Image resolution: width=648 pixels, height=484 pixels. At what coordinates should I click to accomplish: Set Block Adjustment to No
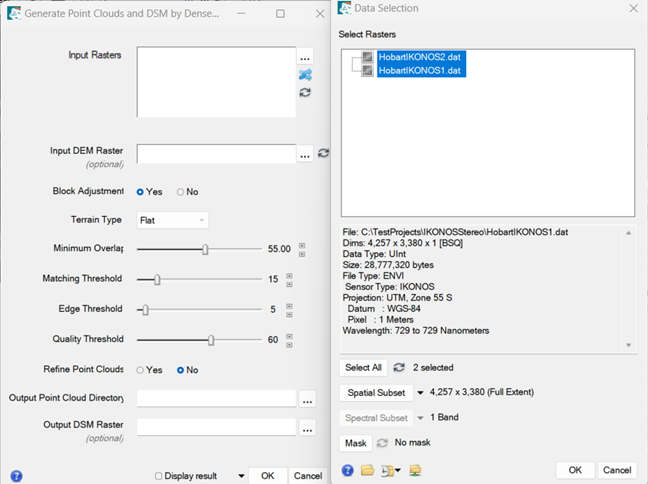181,192
